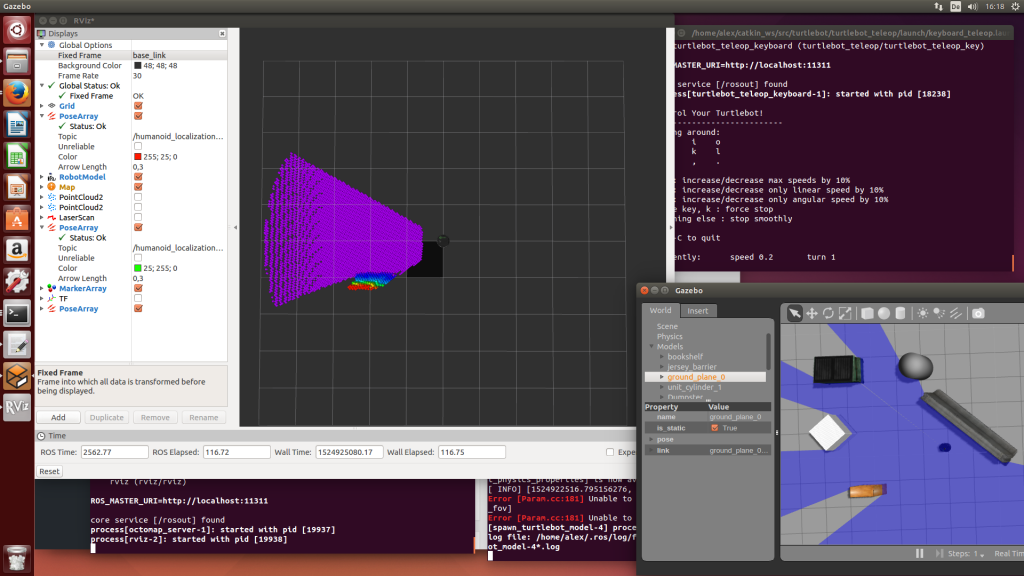Expand the Grid display node

click(x=42, y=106)
